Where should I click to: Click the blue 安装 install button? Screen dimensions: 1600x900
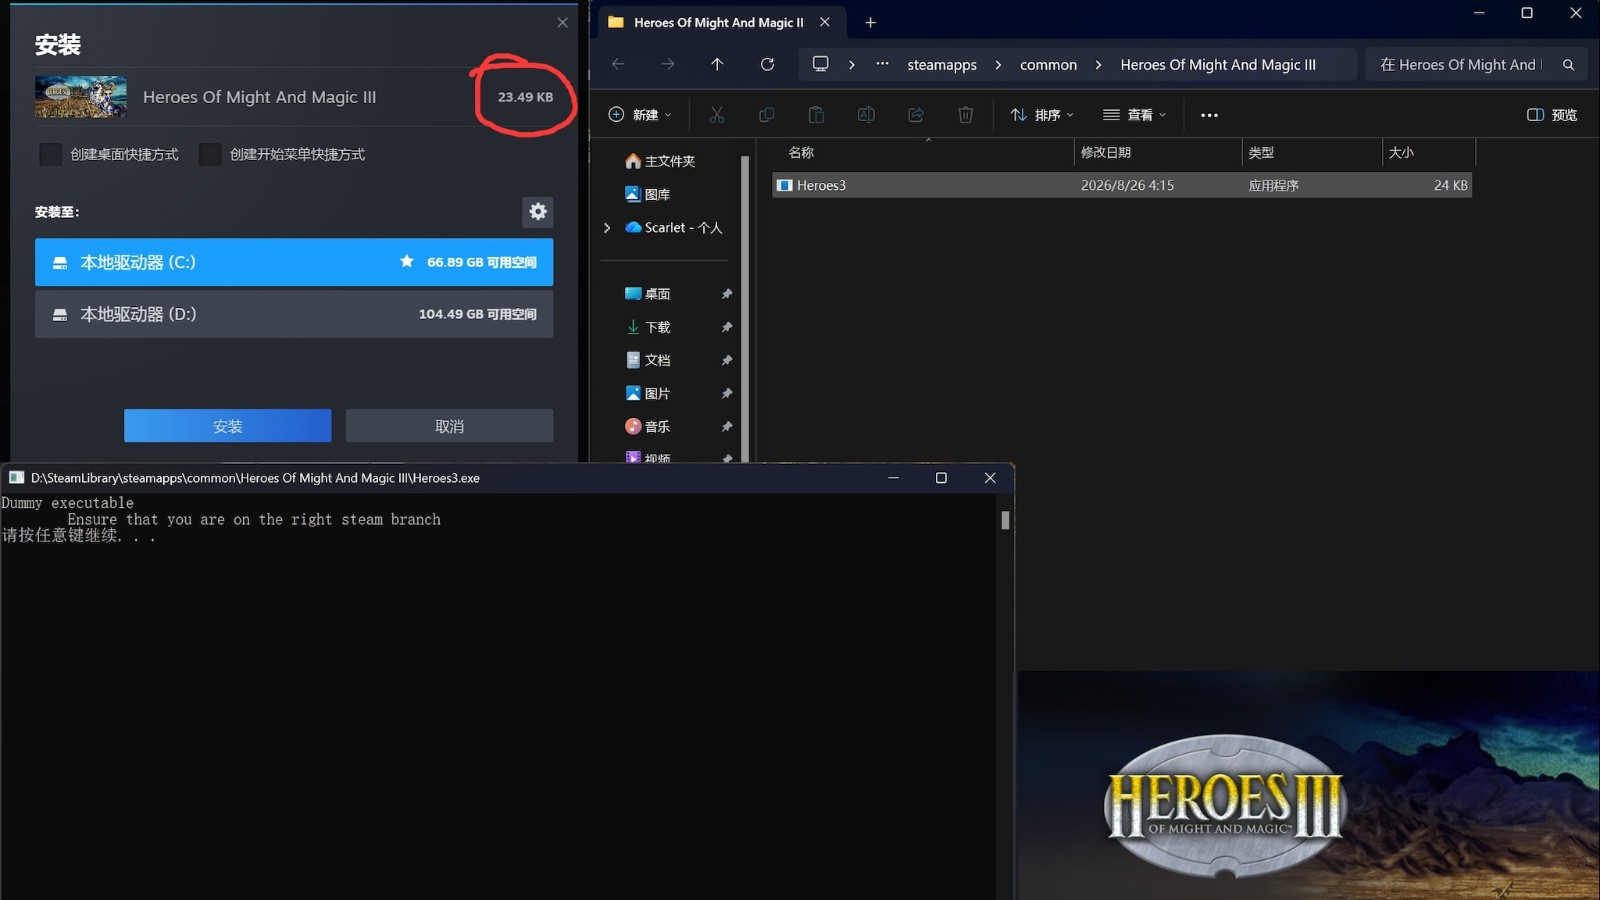click(x=228, y=426)
